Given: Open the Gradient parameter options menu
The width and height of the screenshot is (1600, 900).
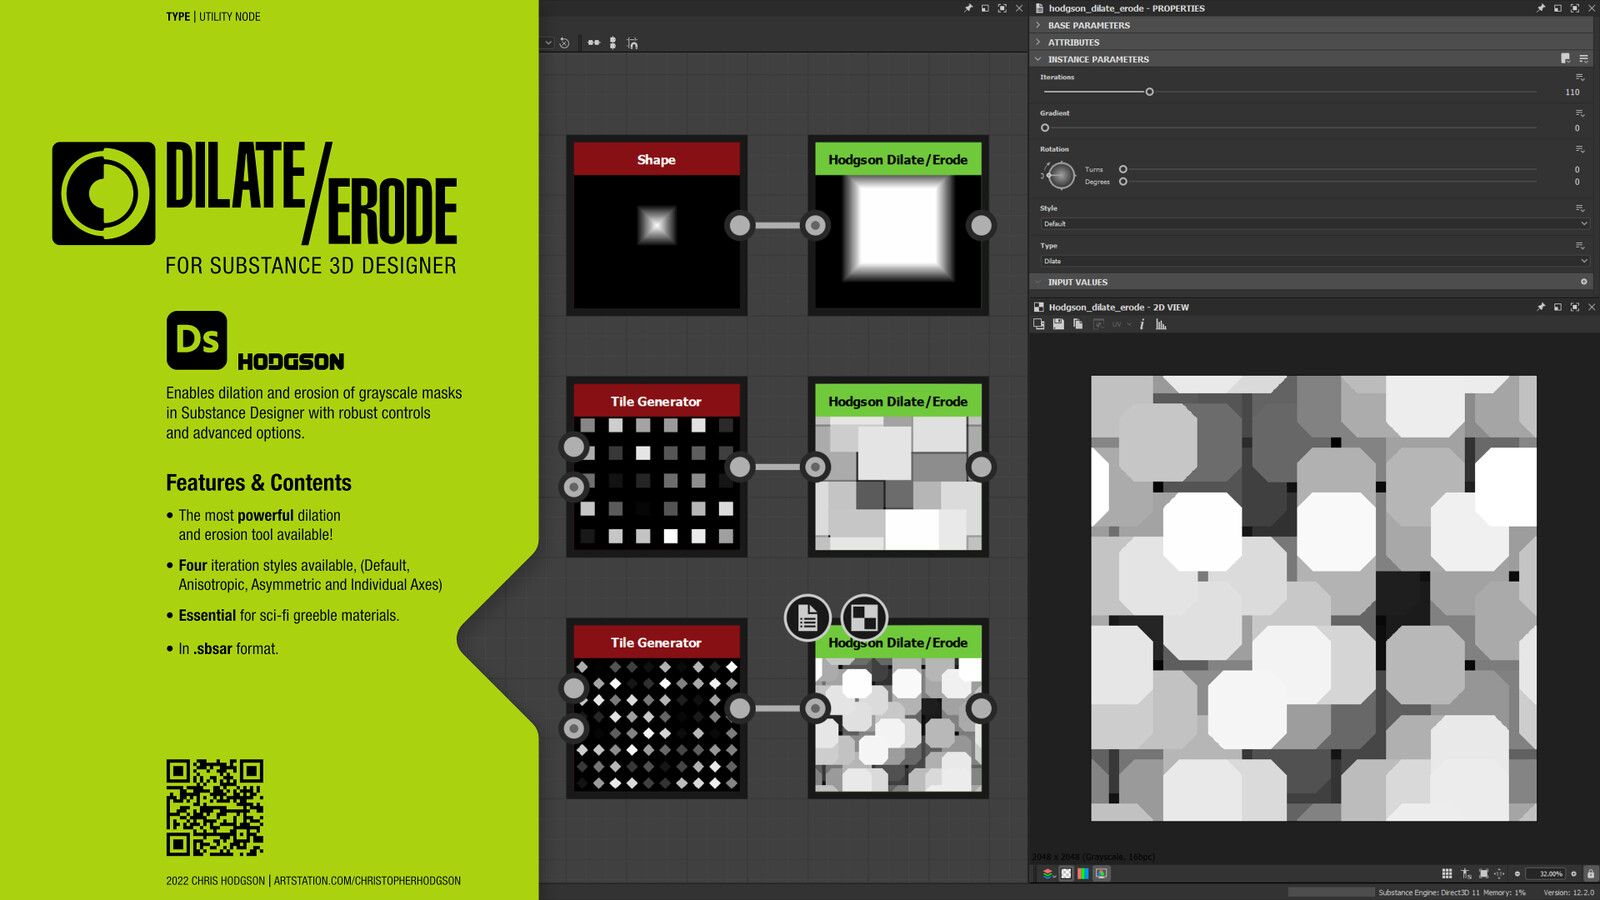Looking at the screenshot, I should 1580,113.
